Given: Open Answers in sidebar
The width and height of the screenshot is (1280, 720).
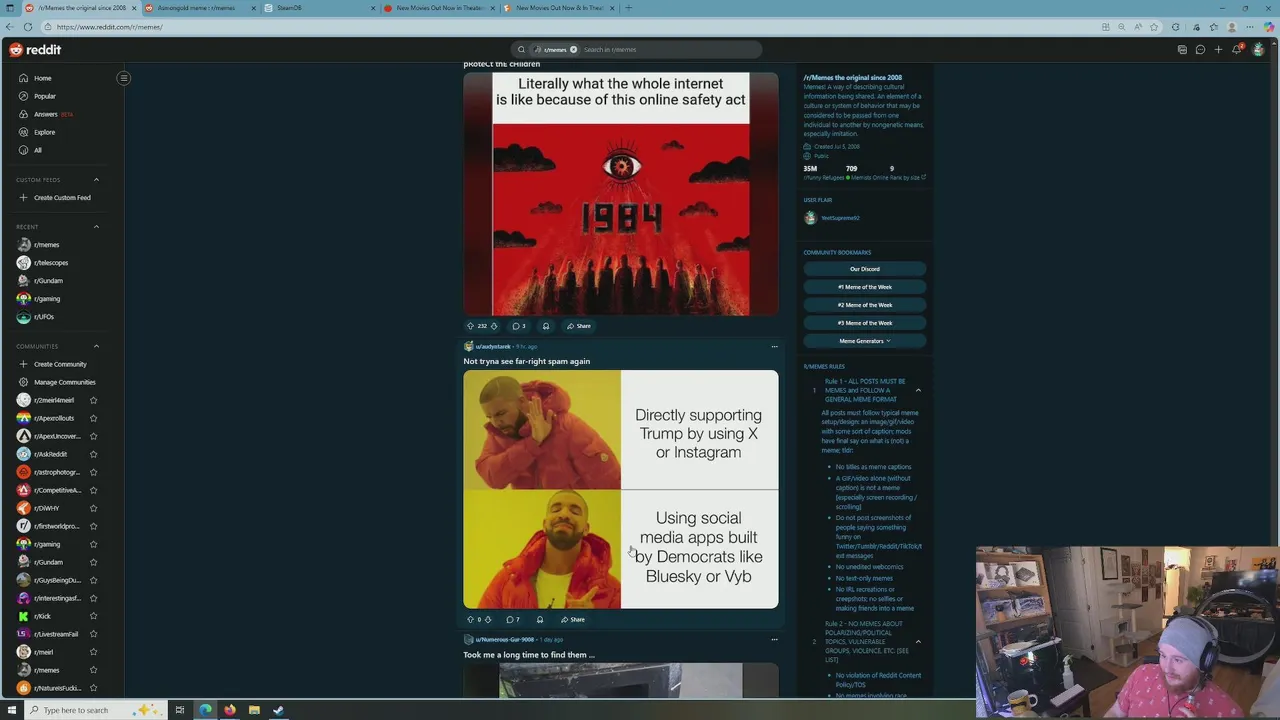Looking at the screenshot, I should (46, 114).
